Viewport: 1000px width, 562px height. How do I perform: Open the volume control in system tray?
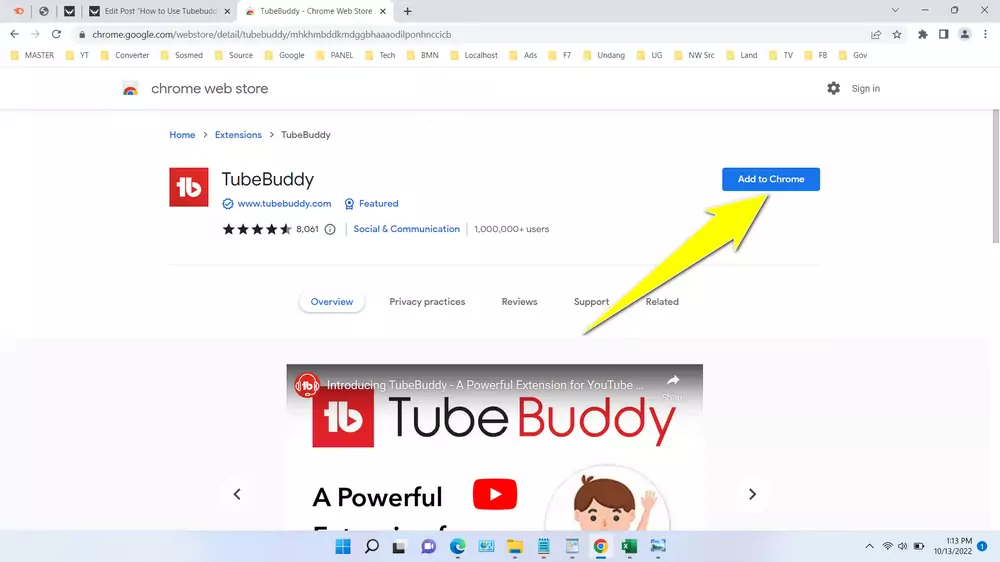point(902,546)
